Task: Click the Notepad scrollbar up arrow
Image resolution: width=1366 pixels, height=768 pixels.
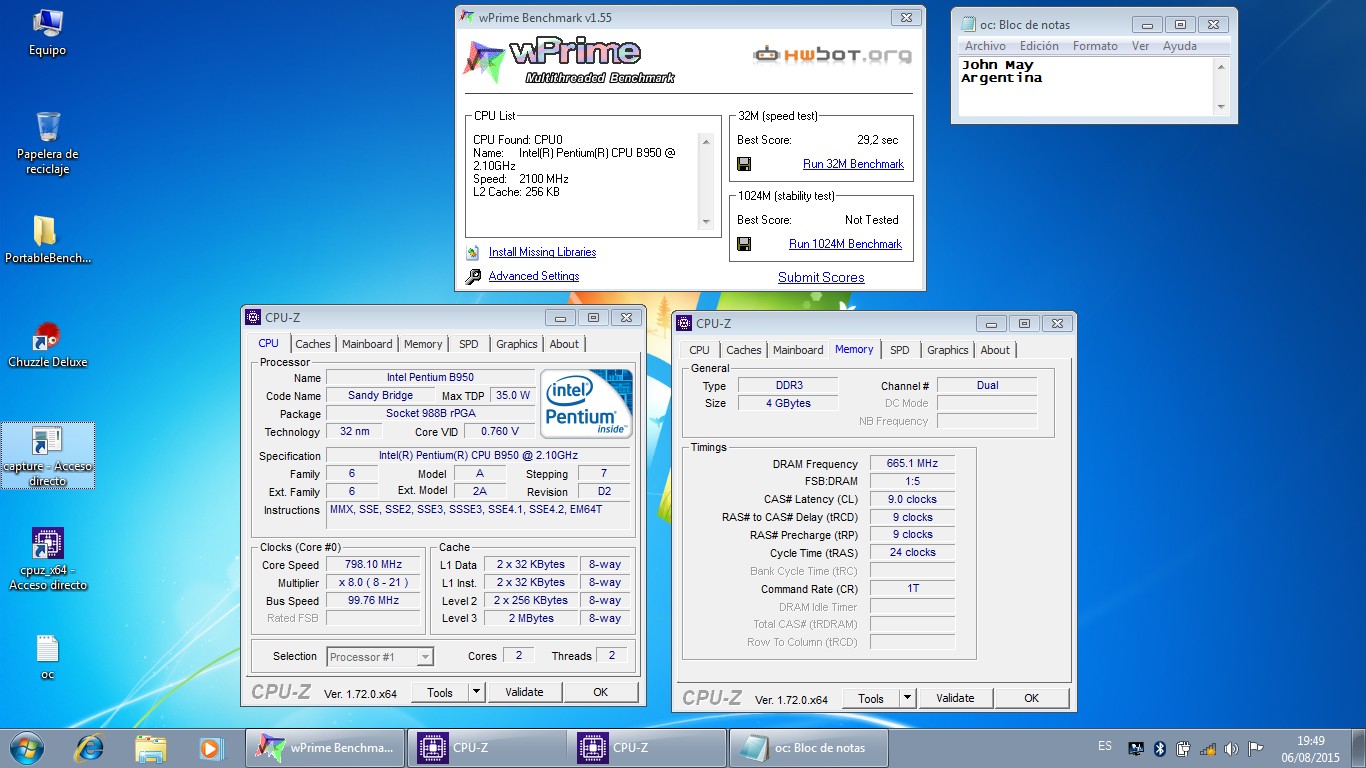Action: click(x=1221, y=67)
